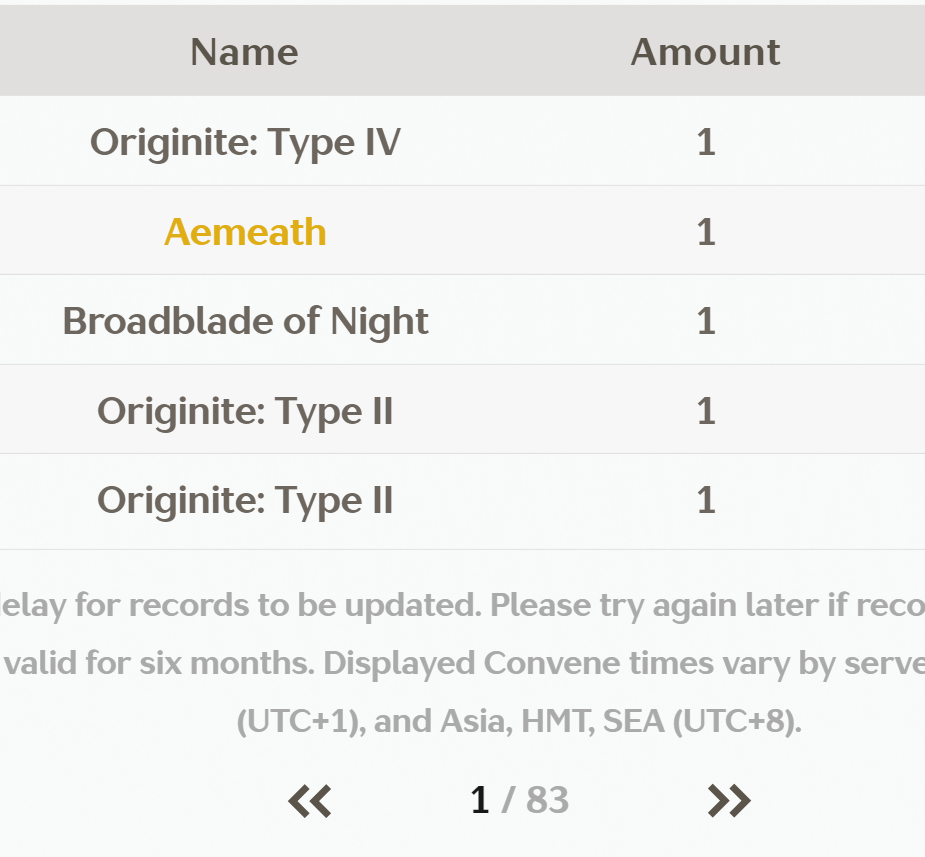Click the upper Originite: Type II amount

coord(706,411)
